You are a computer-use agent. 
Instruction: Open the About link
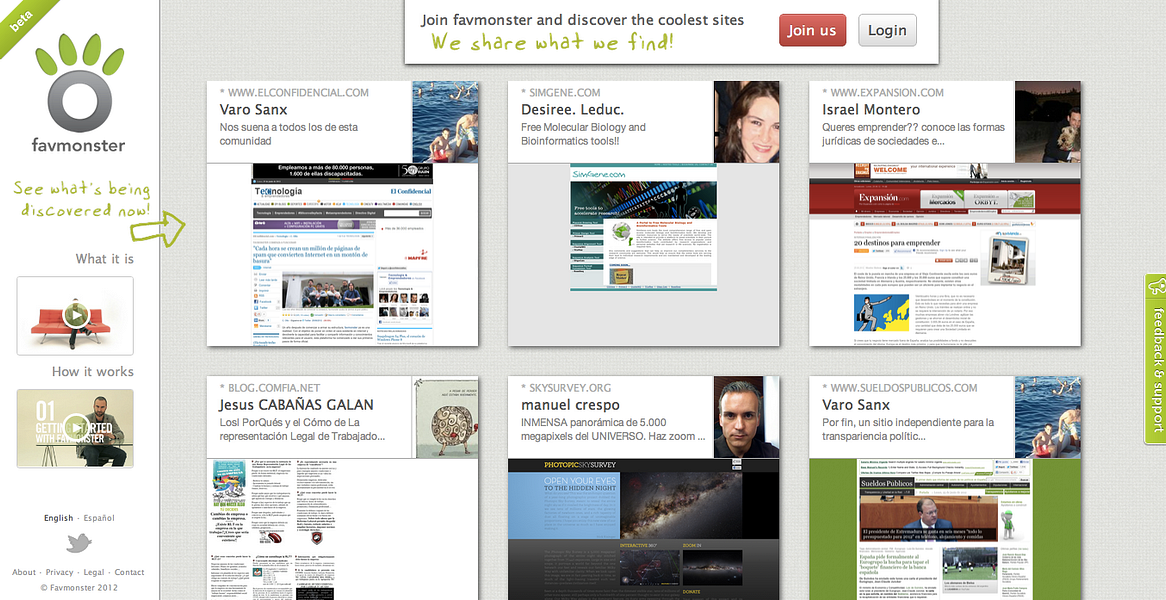coord(24,572)
